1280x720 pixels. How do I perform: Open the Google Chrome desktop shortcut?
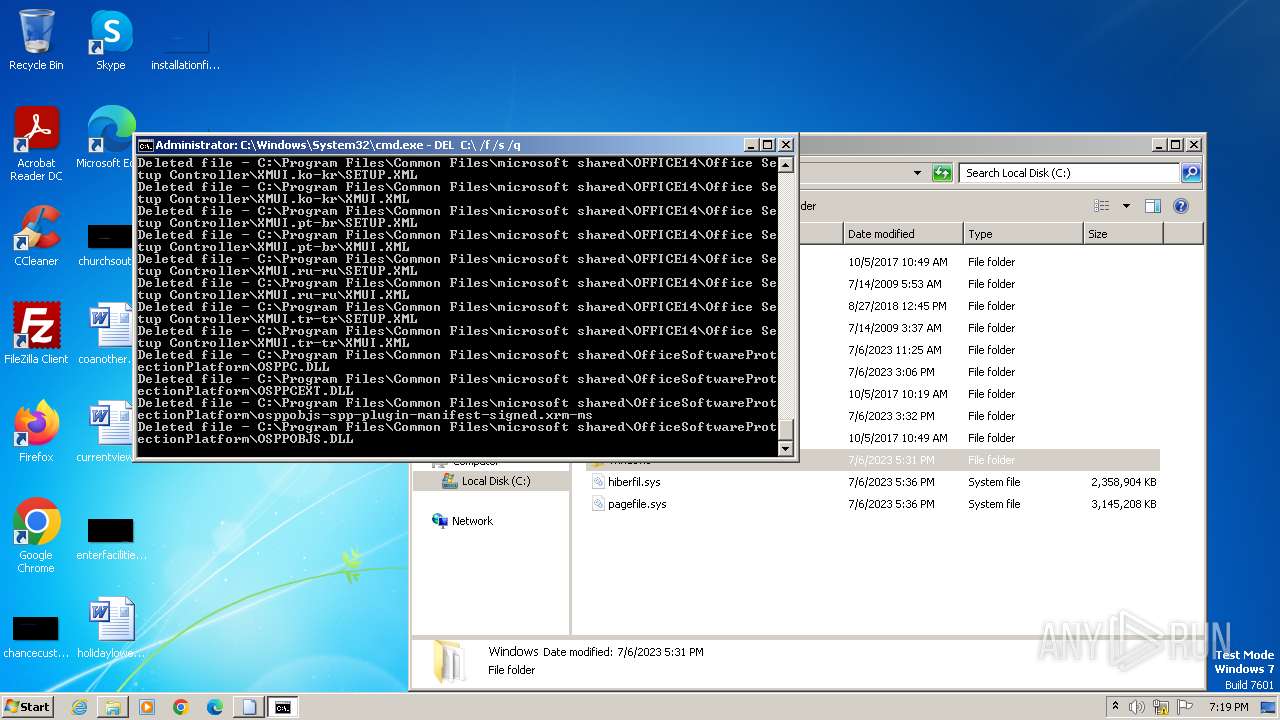point(36,535)
